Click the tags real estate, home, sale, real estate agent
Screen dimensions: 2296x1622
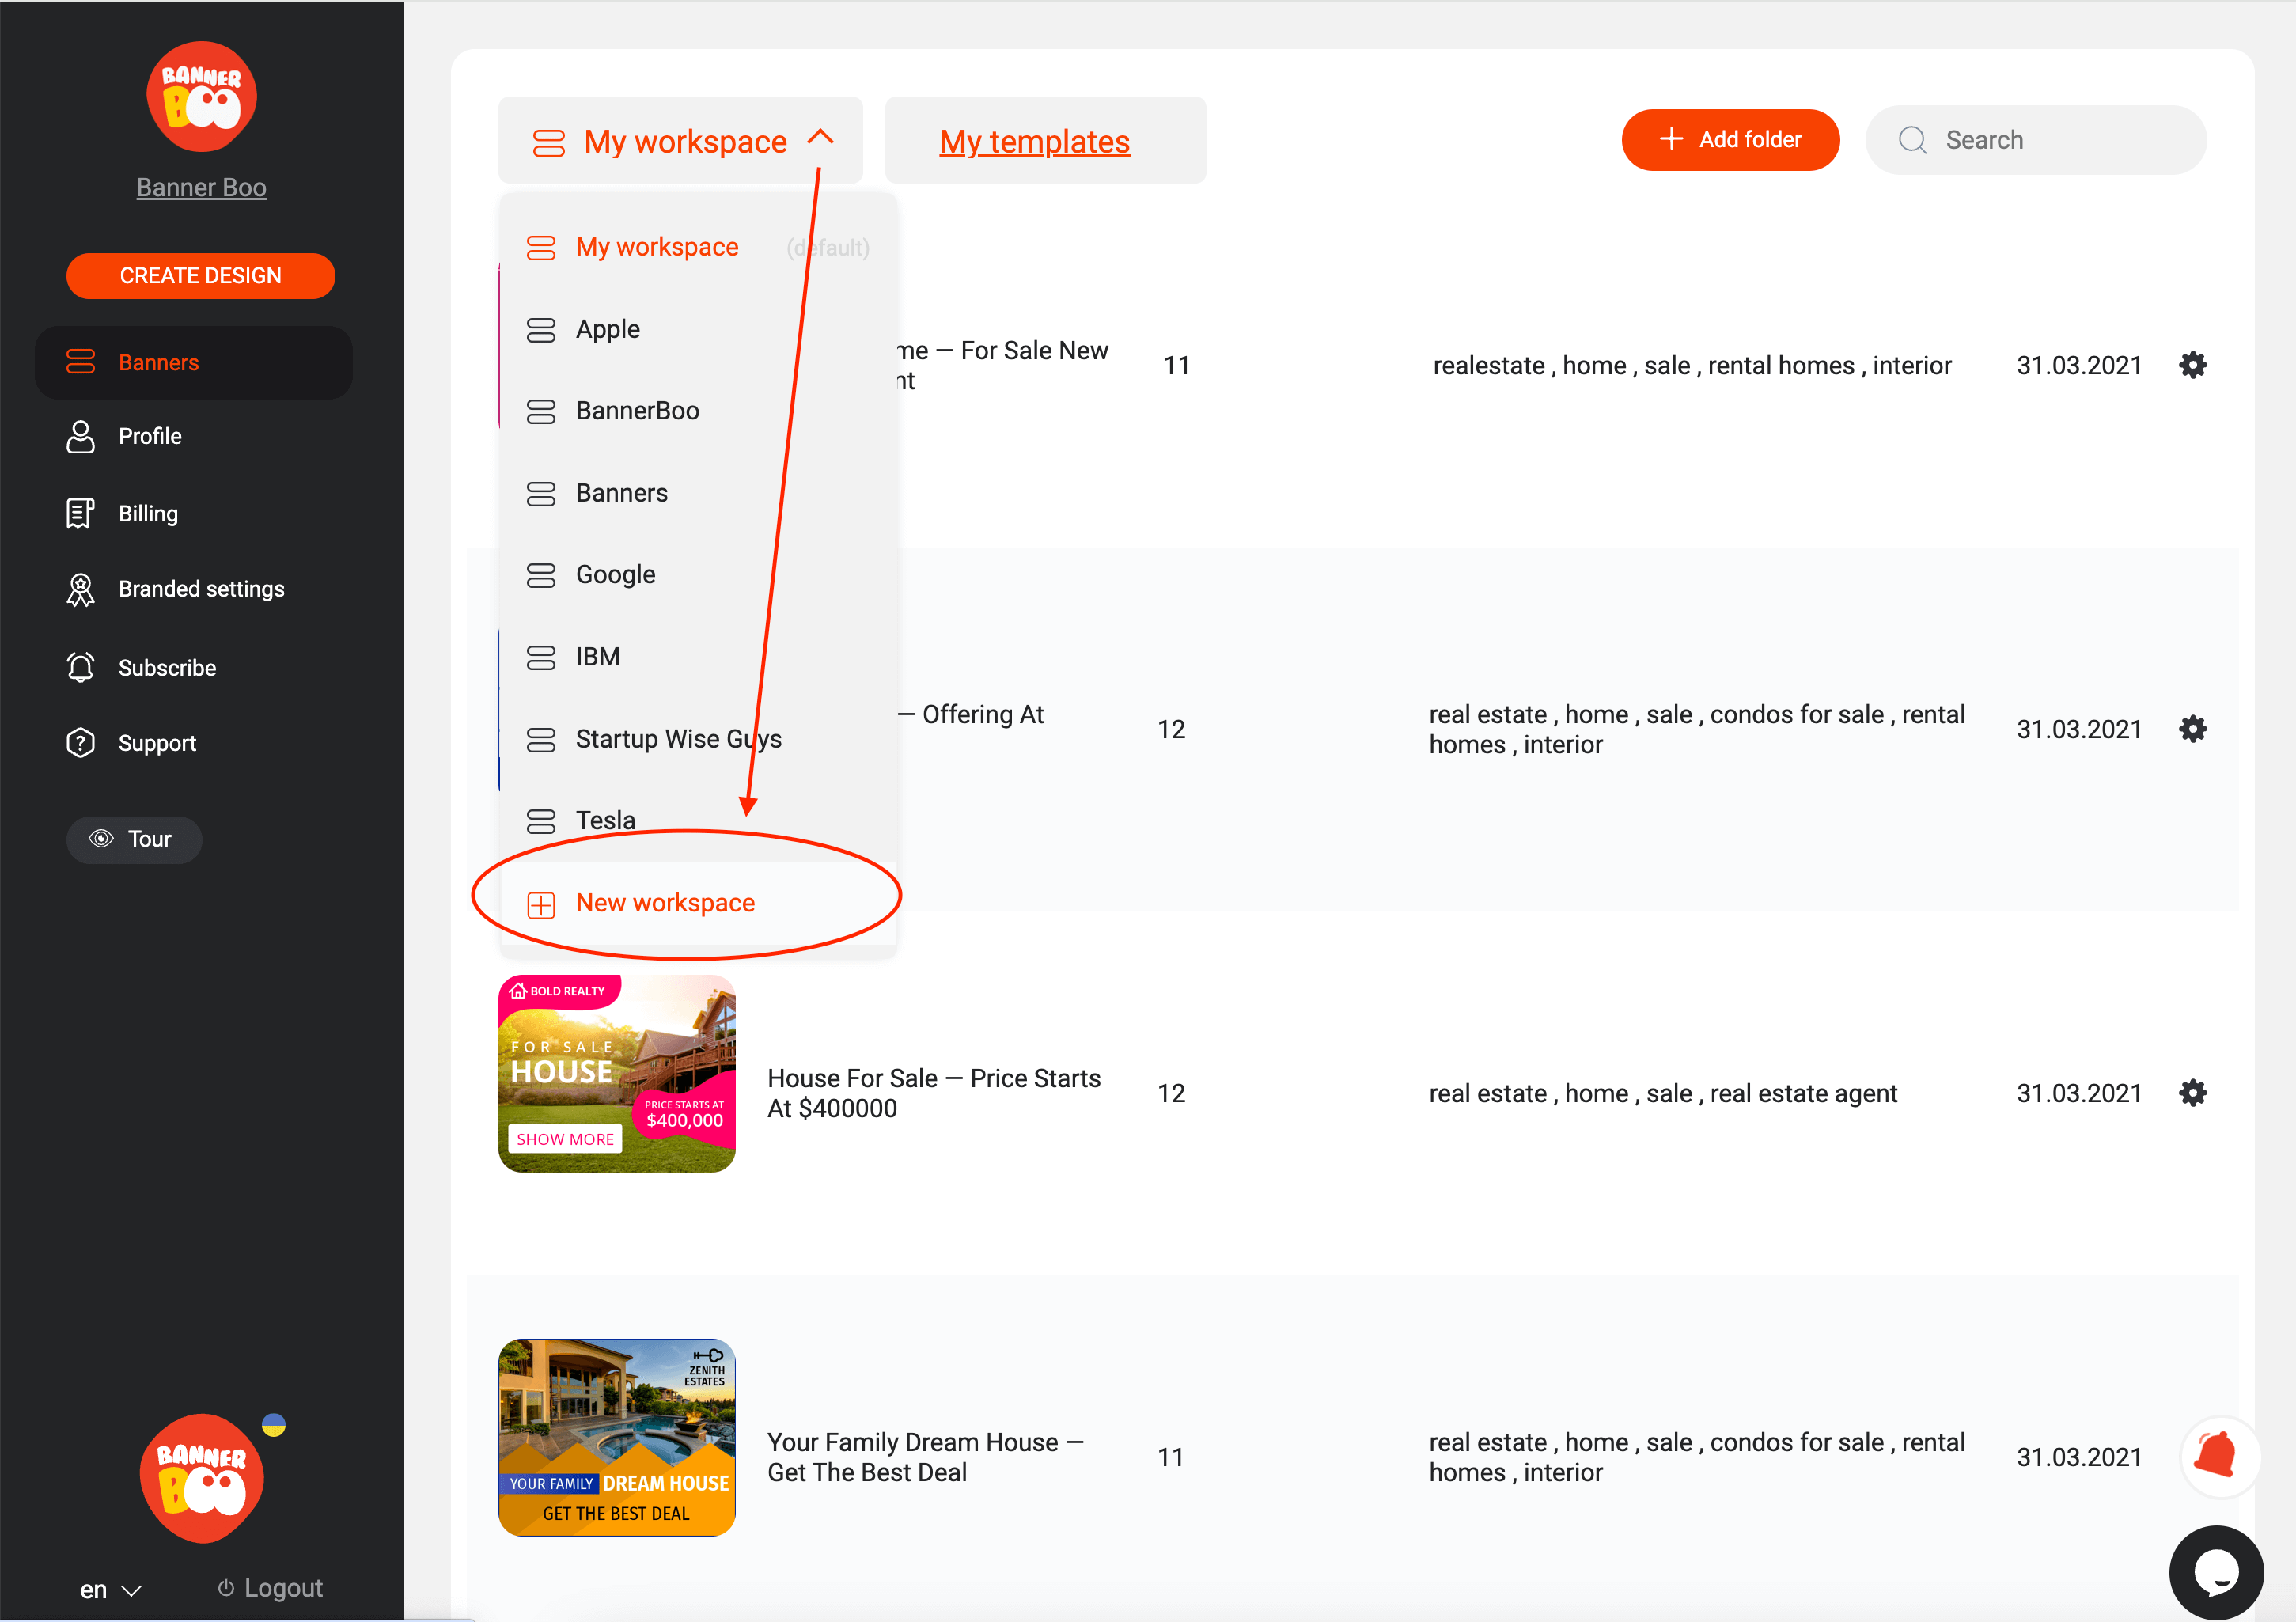pos(1662,1093)
